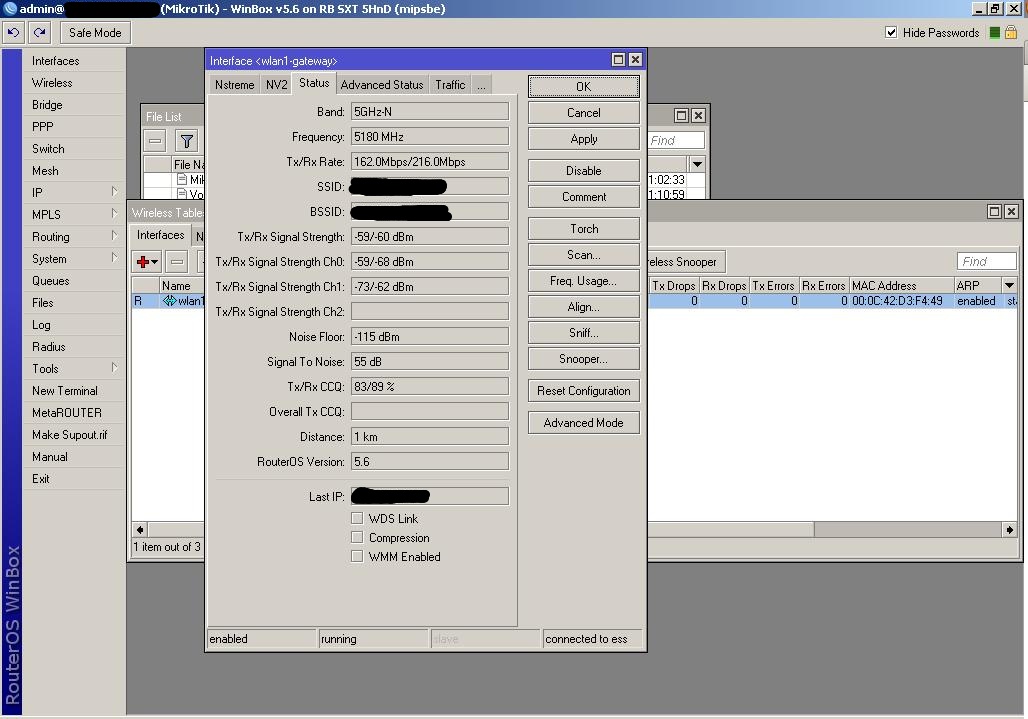Close the Interface wlan1-gateway dialog
The width and height of the screenshot is (1028, 719).
[635, 60]
